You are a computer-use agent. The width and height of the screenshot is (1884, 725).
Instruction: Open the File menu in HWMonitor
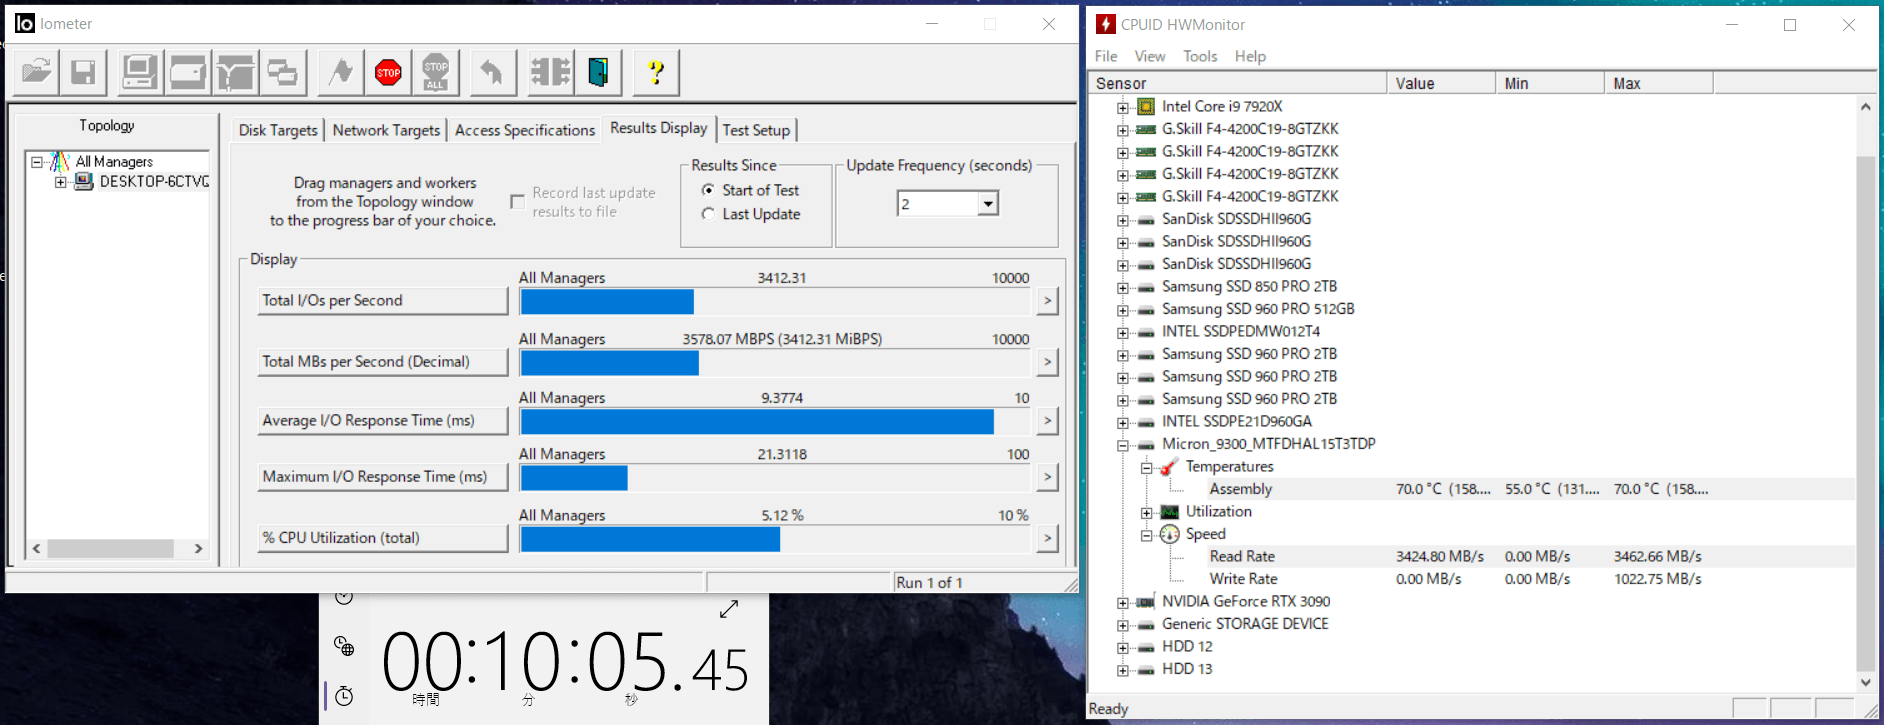coord(1106,56)
